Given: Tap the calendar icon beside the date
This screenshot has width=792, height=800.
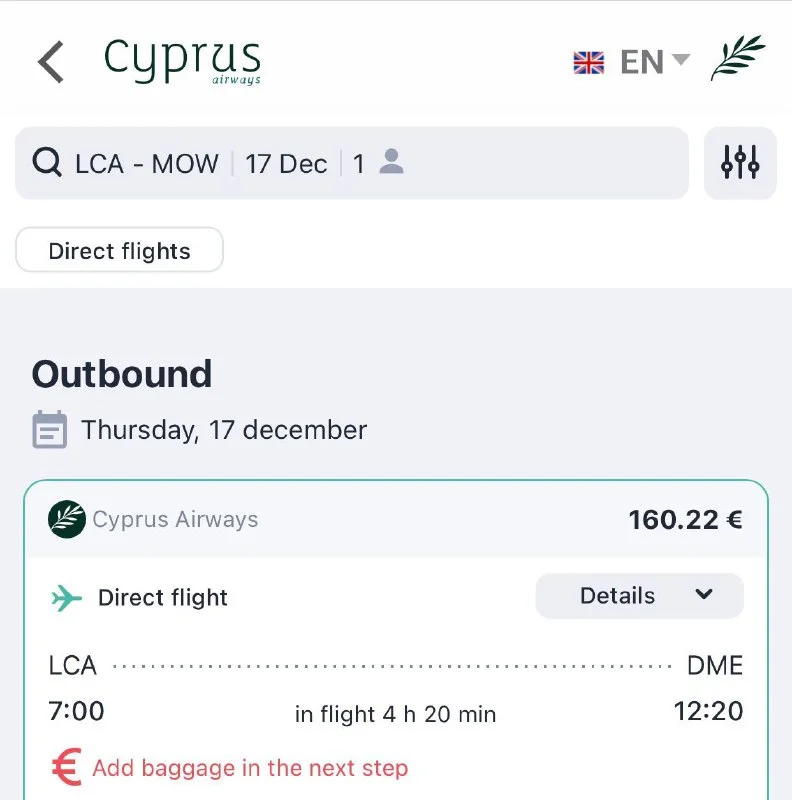Looking at the screenshot, I should 50,430.
